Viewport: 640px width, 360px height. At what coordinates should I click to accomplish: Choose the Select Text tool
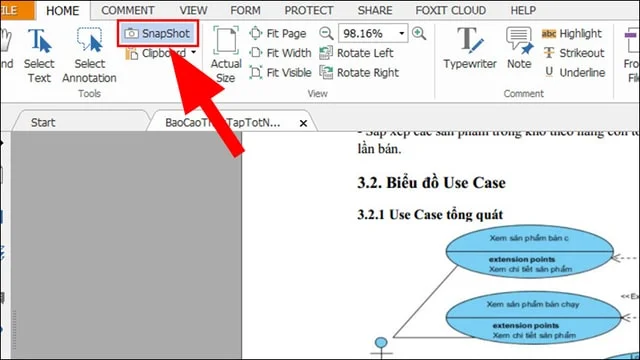39,56
